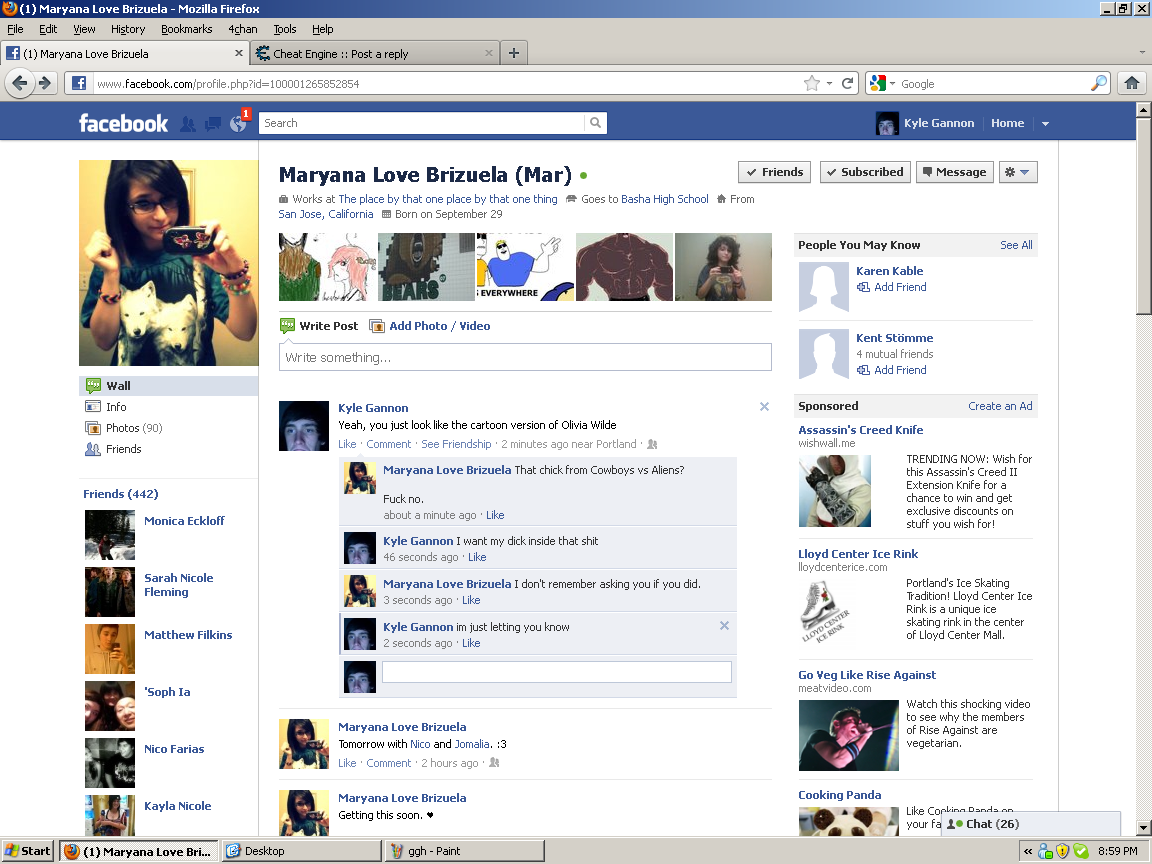
Task: Toggle the Subscribed checkmark button
Action: [x=865, y=172]
